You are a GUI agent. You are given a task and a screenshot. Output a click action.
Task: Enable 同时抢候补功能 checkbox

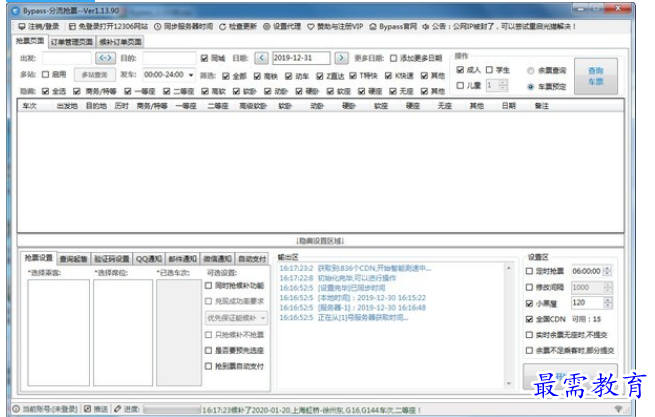[208, 286]
